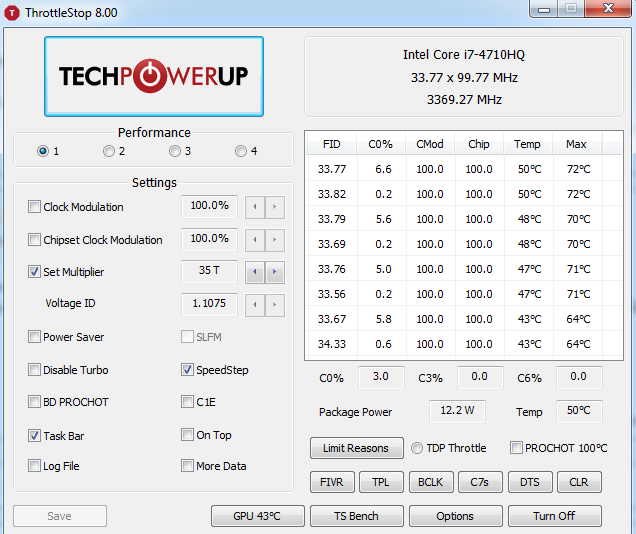The image size is (636, 534).
Task: Enable the Log File checkbox
Action: coord(34,465)
